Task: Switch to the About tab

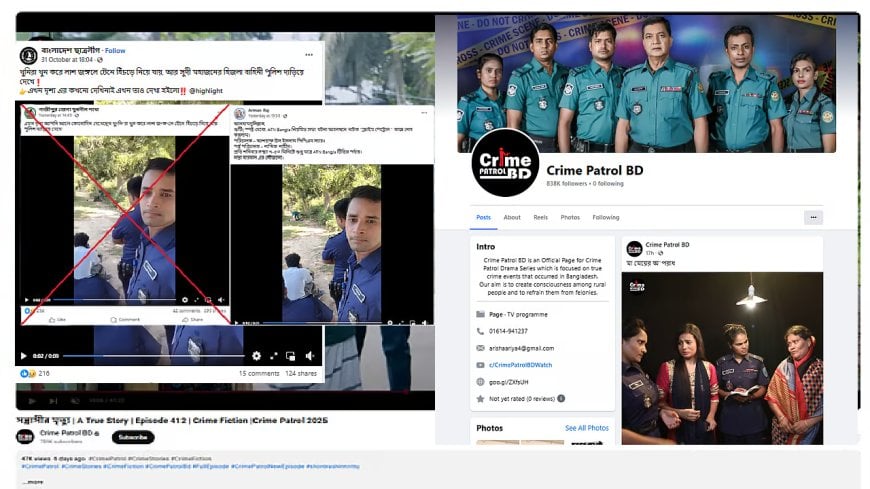Action: pyautogui.click(x=512, y=218)
